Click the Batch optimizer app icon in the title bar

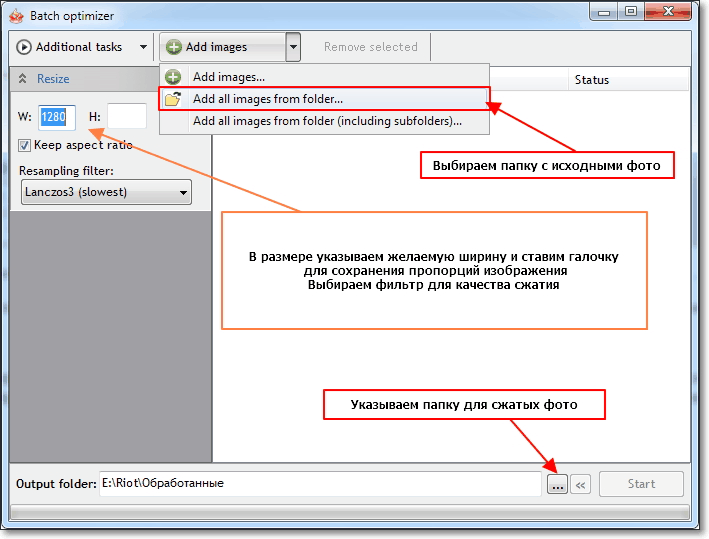tap(16, 16)
